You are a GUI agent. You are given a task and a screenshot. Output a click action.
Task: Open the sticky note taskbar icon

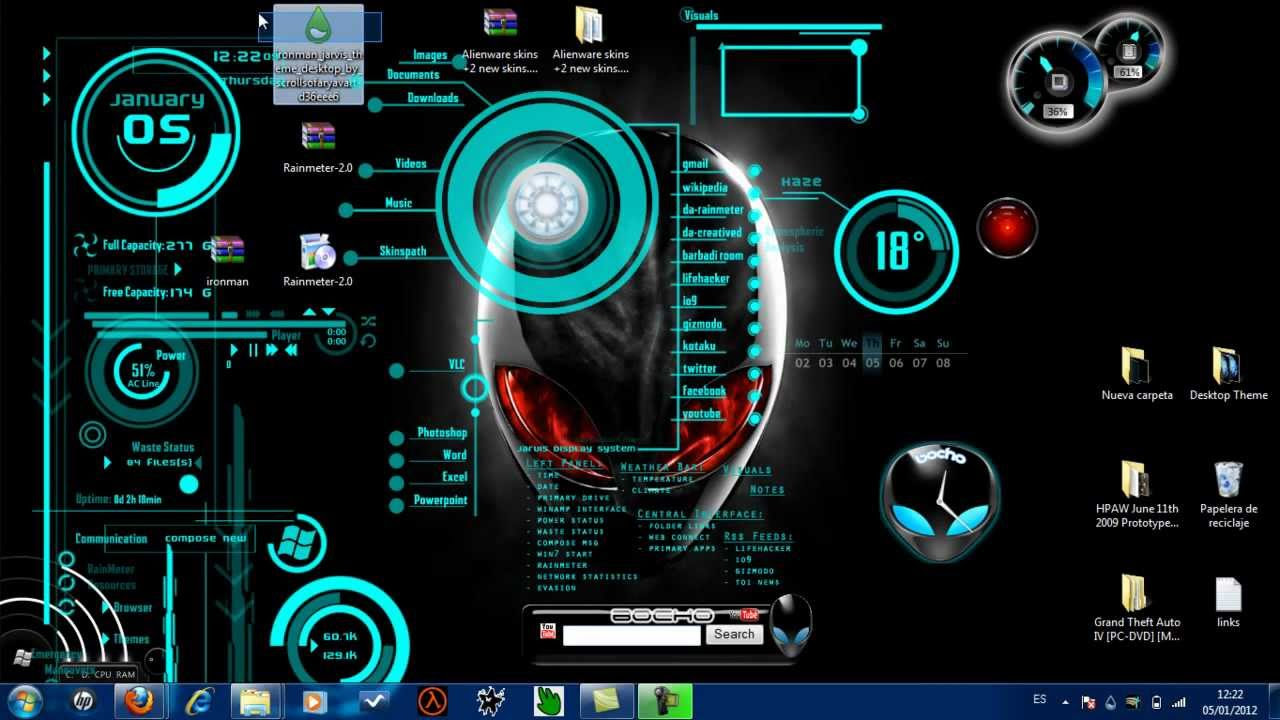point(607,702)
